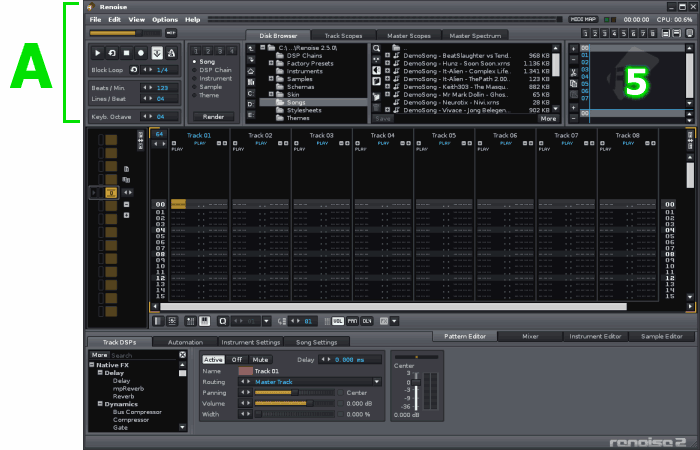Clear the DSP search with X icon
The height and width of the screenshot is (450, 700).
pos(183,355)
